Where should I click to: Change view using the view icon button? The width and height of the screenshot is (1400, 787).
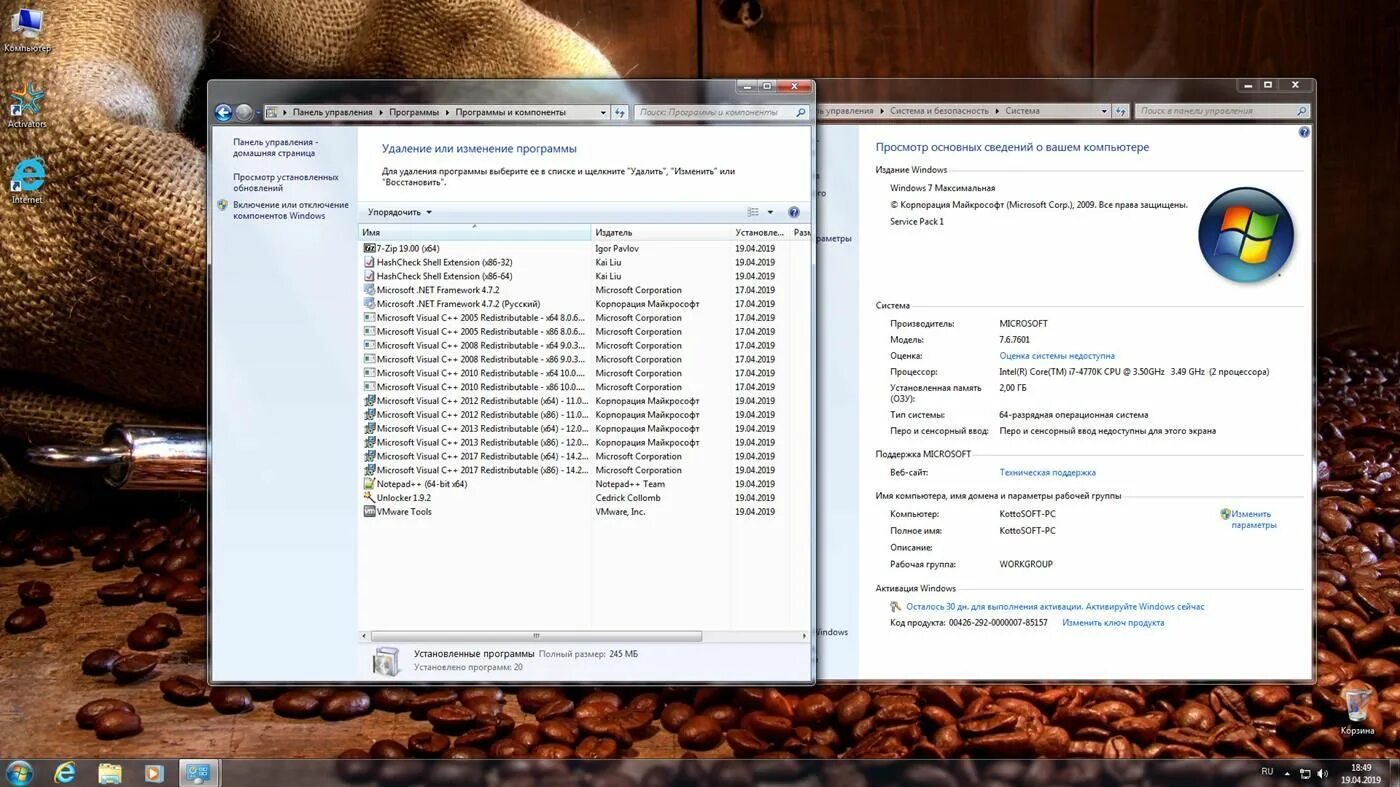tap(753, 212)
